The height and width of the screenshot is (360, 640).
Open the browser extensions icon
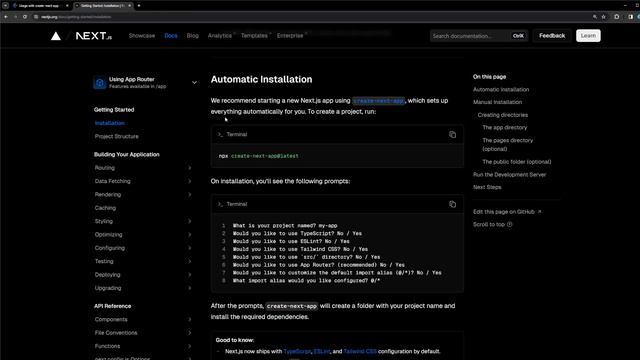pyautogui.click(x=617, y=17)
